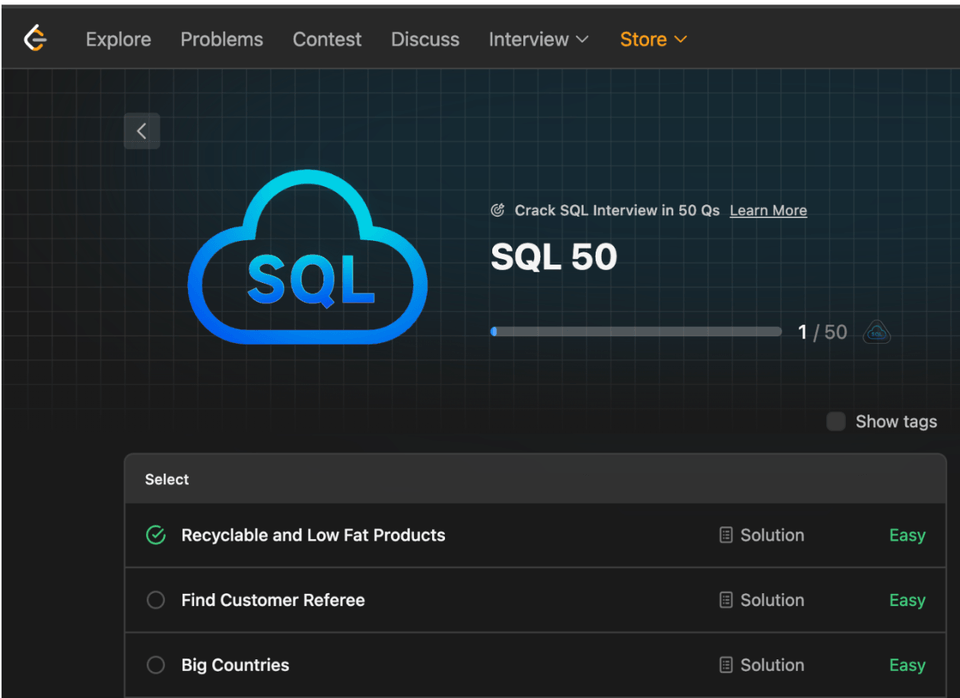This screenshot has width=960, height=698.
Task: Click the target icon beside Crack SQL Interview
Action: (x=498, y=211)
